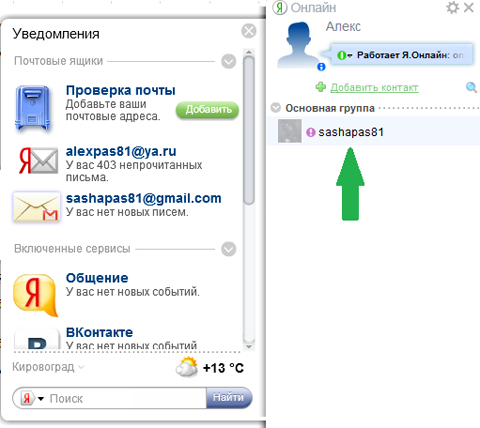Open the Gmail envelope icon

pyautogui.click(x=36, y=207)
